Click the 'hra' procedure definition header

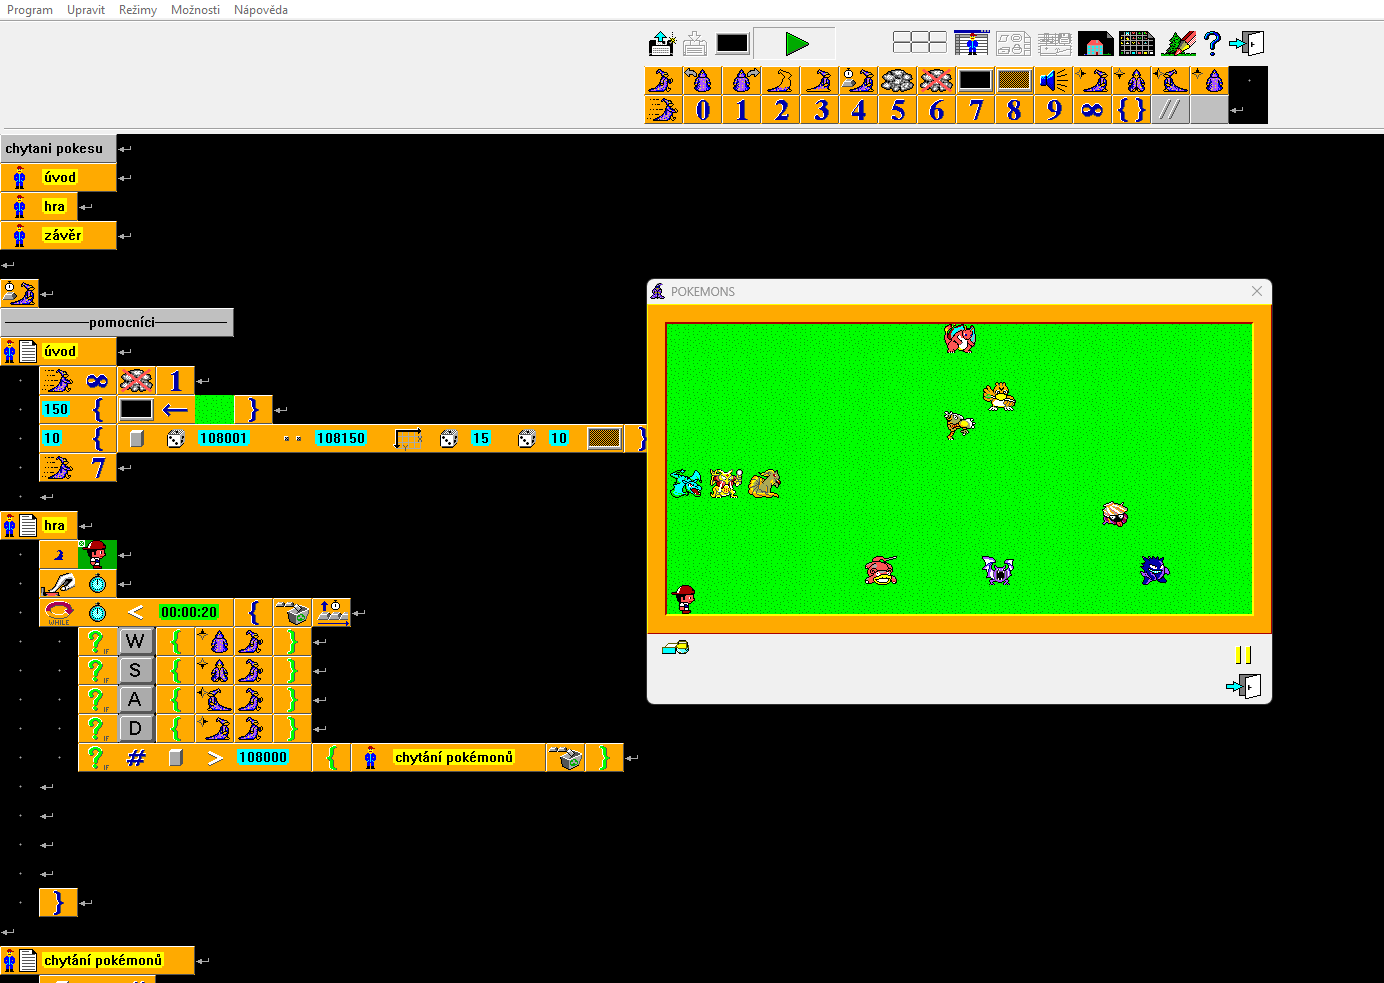(x=40, y=526)
